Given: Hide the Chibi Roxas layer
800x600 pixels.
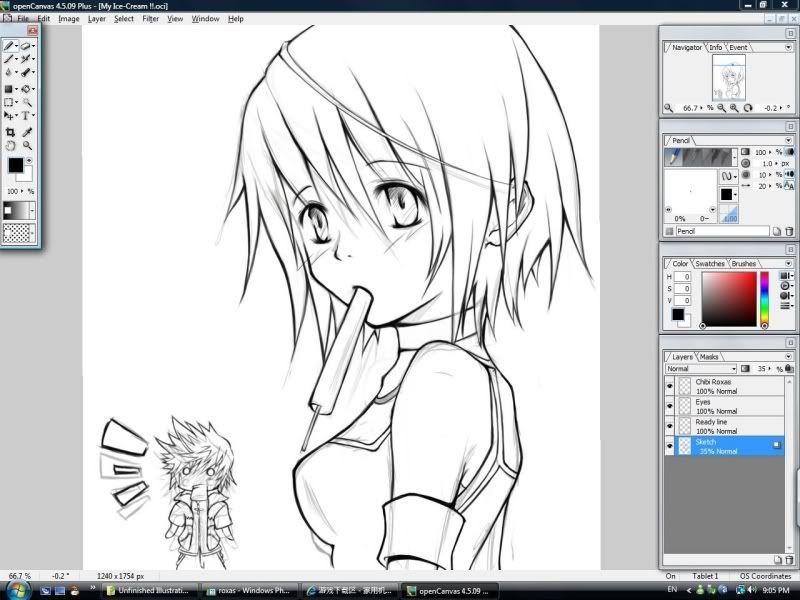Looking at the screenshot, I should click(669, 386).
